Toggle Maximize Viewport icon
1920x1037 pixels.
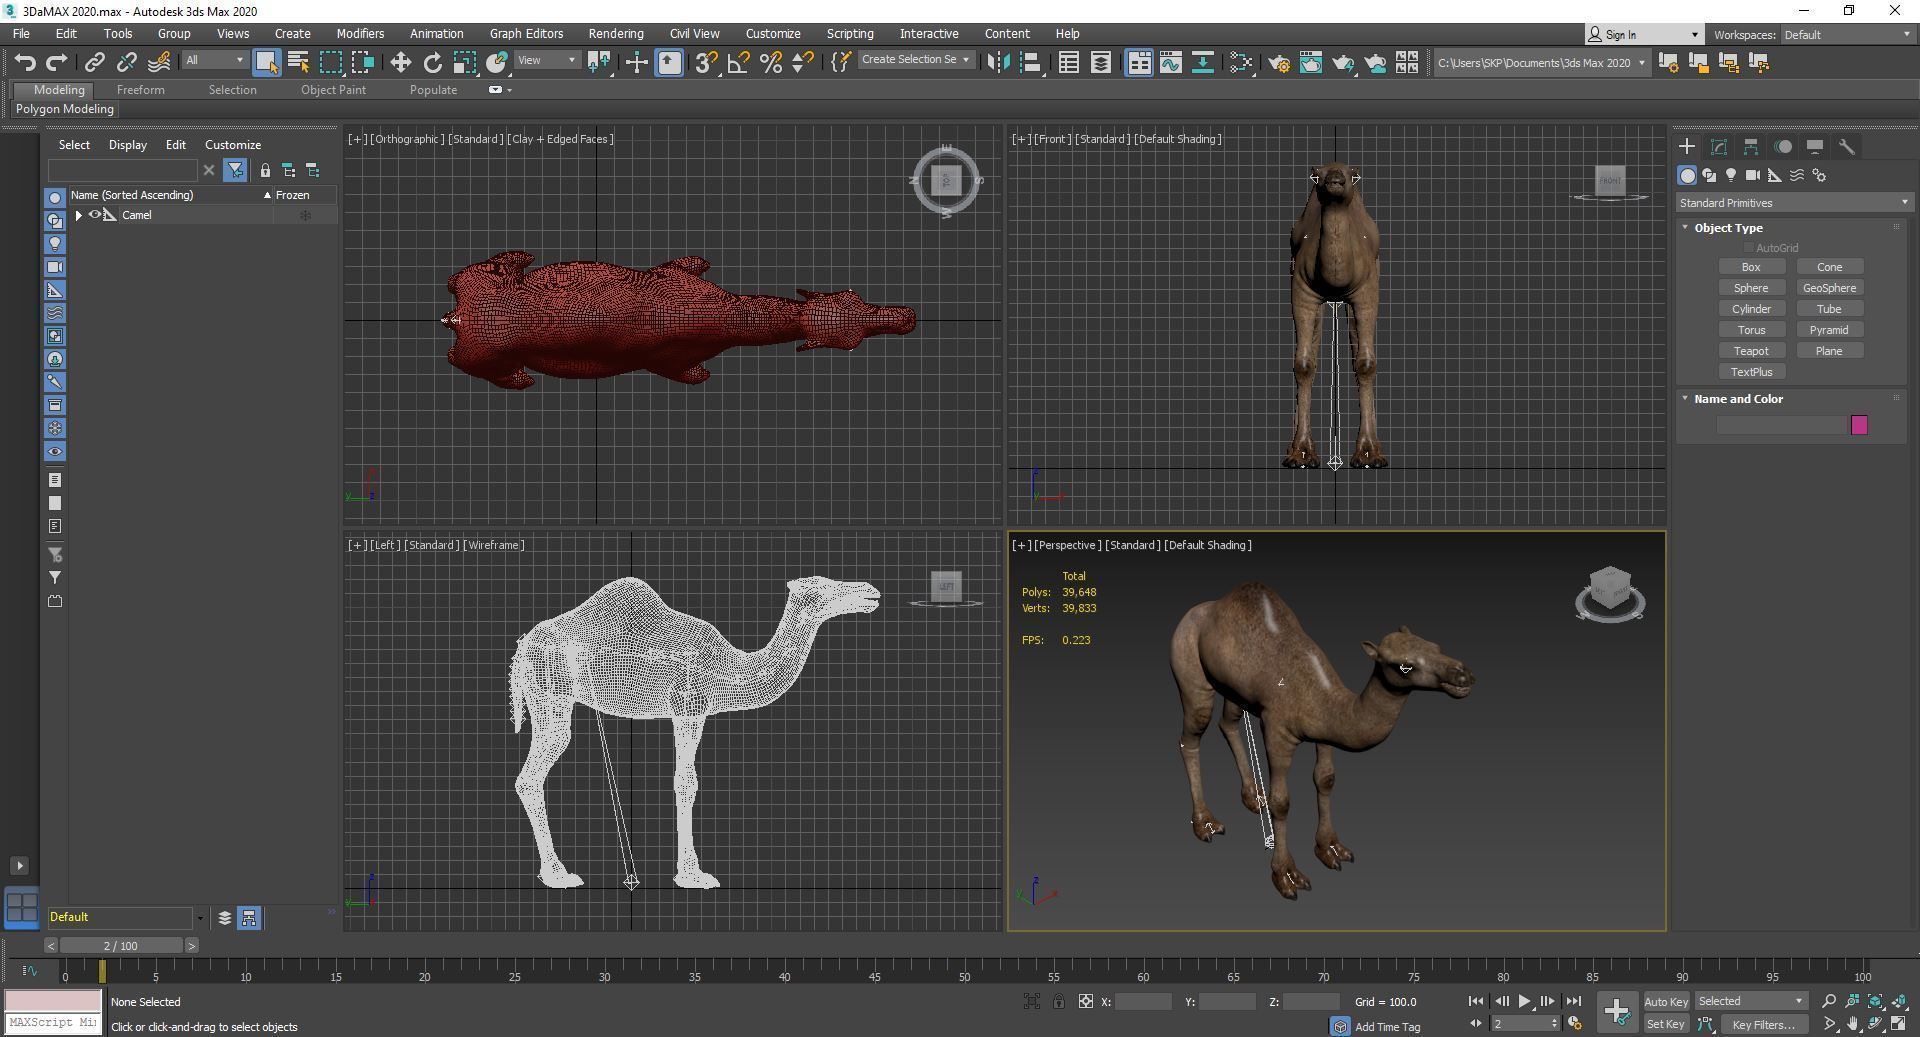pyautogui.click(x=1898, y=1024)
